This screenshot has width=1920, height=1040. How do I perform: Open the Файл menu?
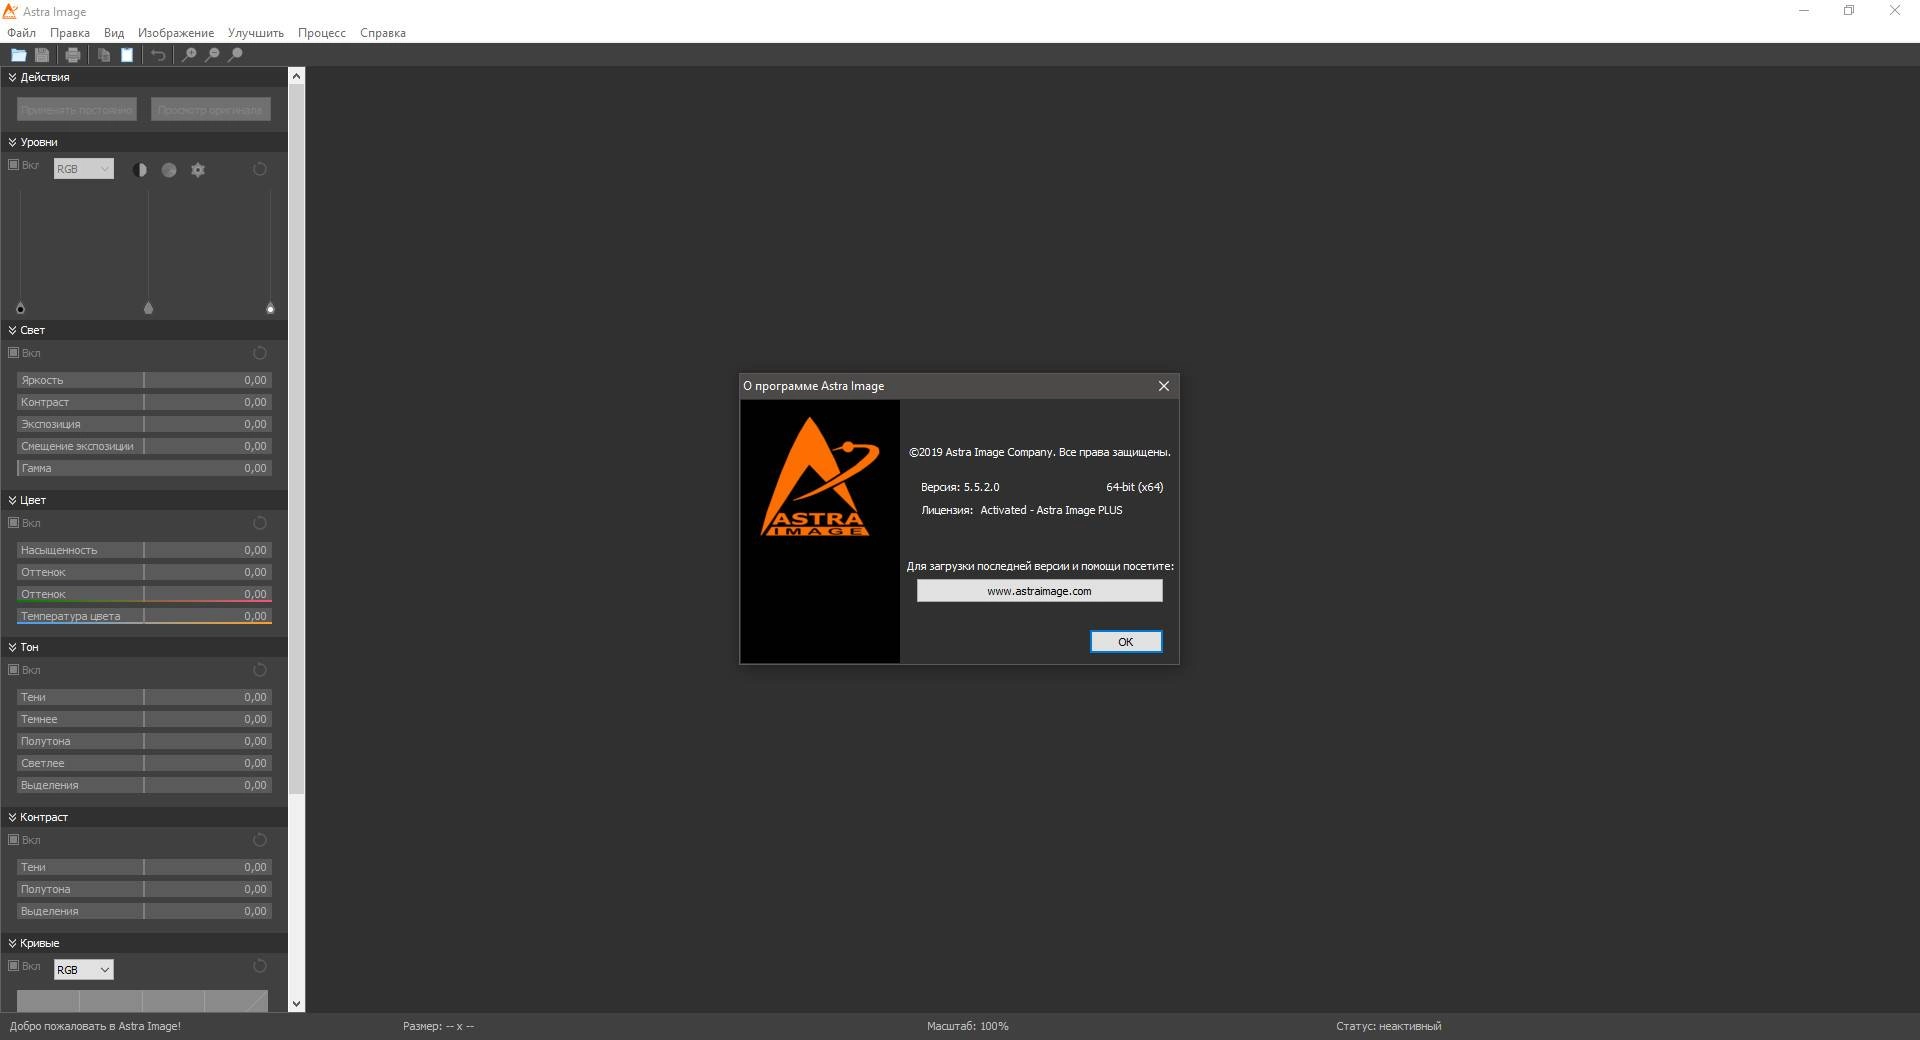21,33
